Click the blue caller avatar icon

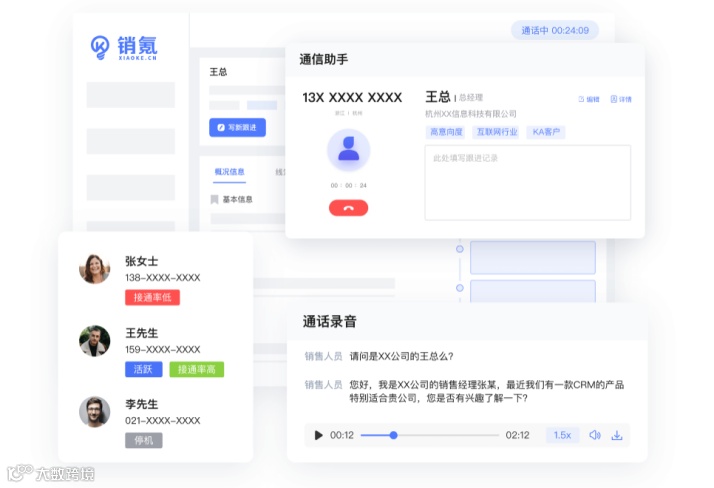(x=348, y=150)
